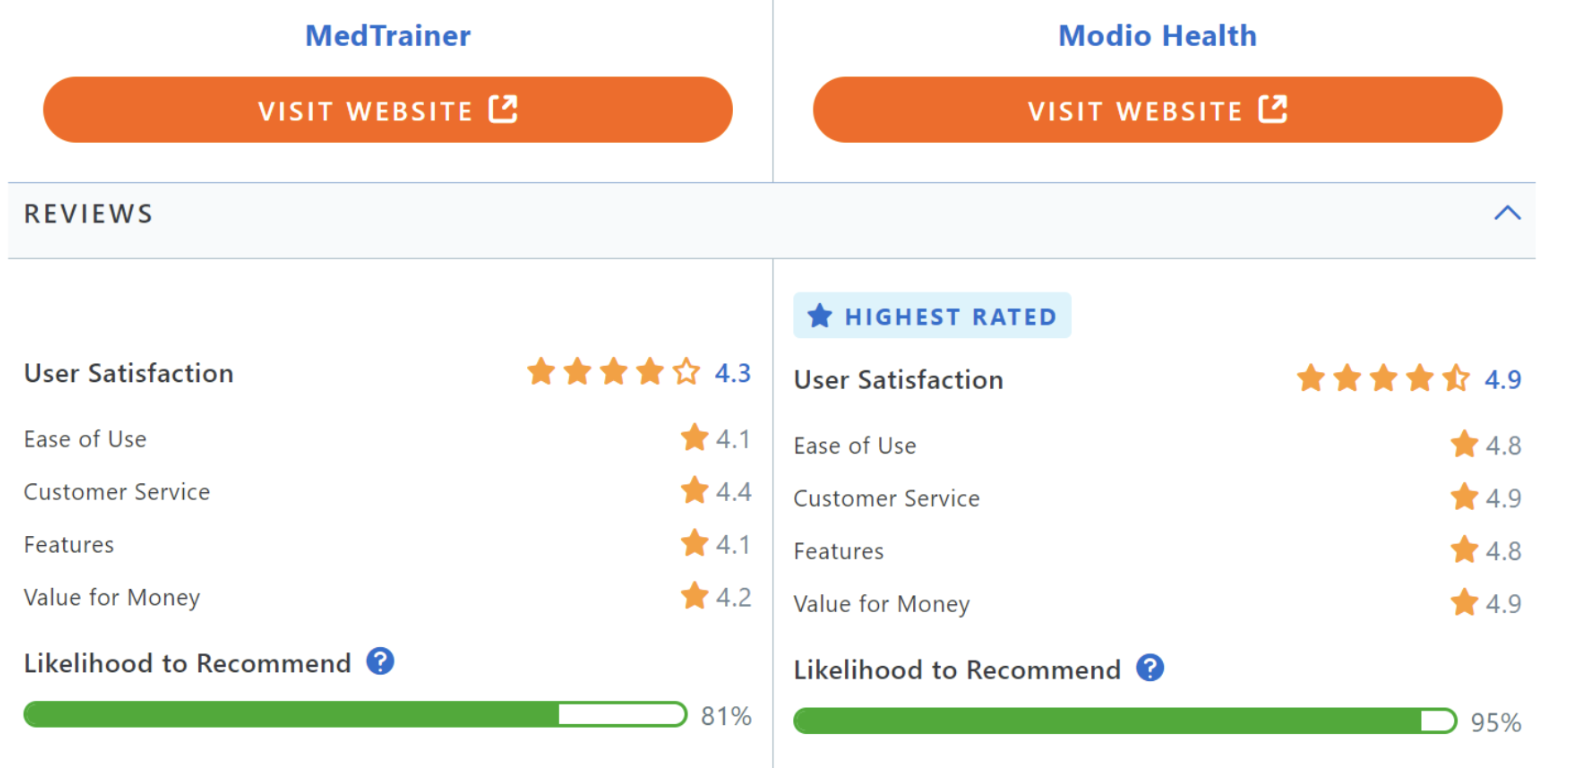Visit website for Modio Health
This screenshot has width=1570, height=768.
pos(1158,110)
